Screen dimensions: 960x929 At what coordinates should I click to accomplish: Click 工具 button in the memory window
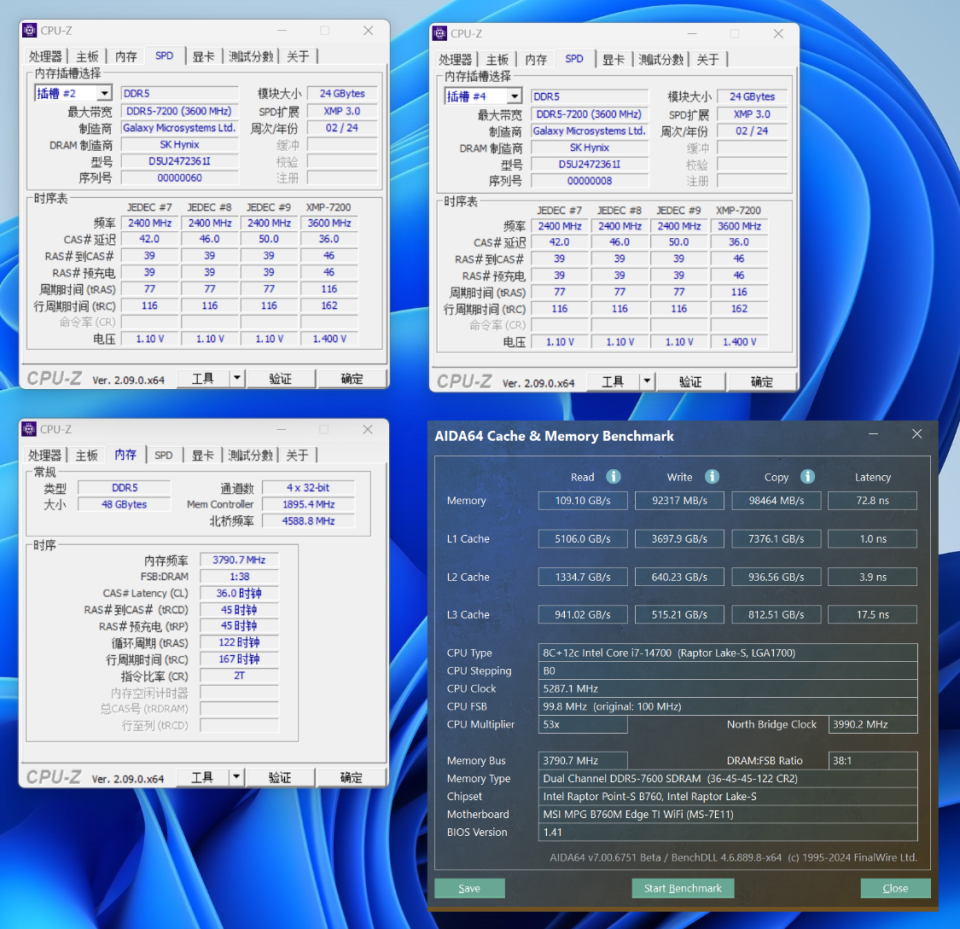[x=203, y=777]
